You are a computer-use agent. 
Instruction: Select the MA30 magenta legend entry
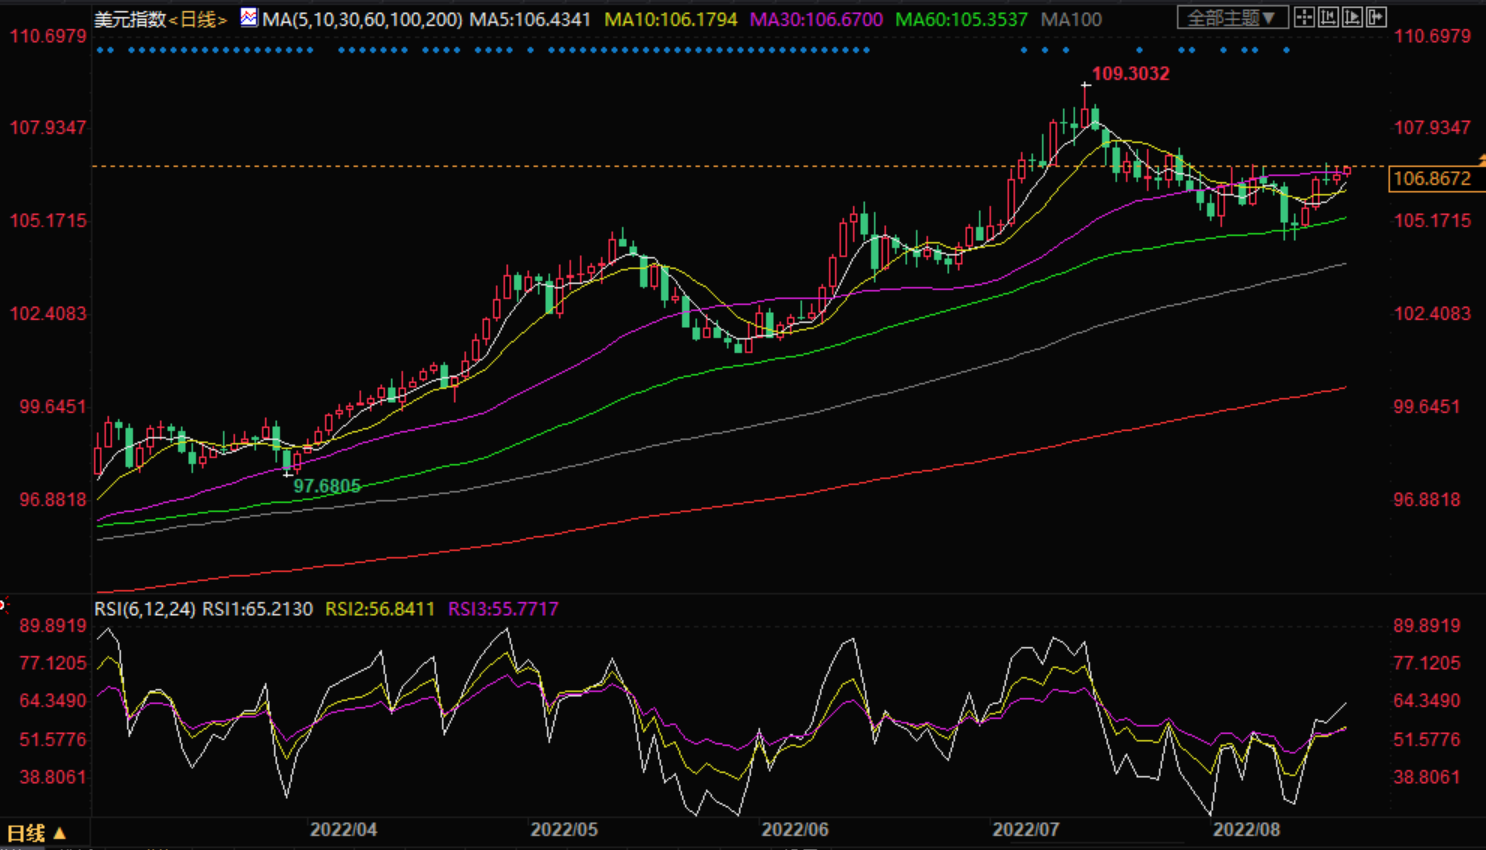816,19
